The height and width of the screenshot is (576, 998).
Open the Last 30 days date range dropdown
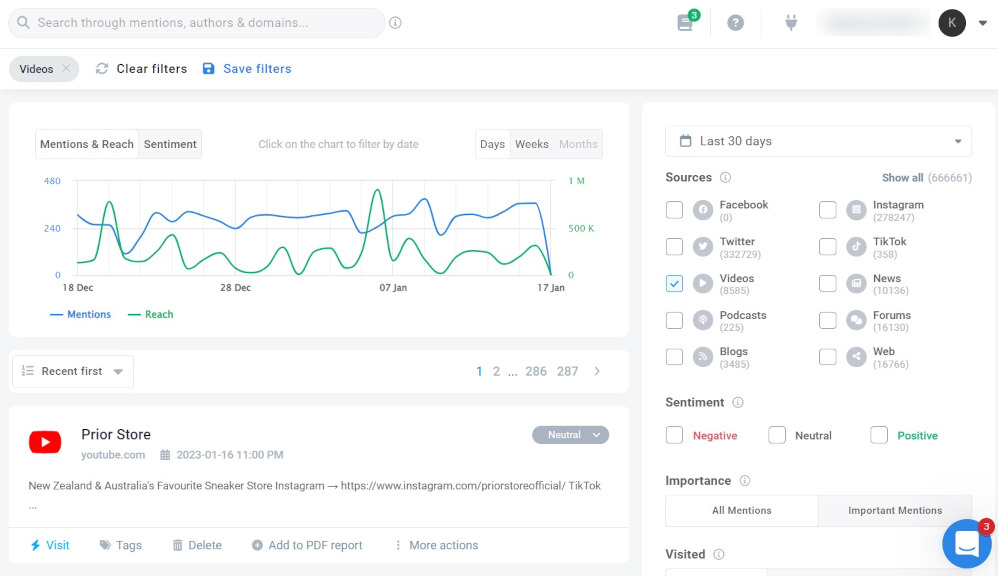pyautogui.click(x=818, y=141)
